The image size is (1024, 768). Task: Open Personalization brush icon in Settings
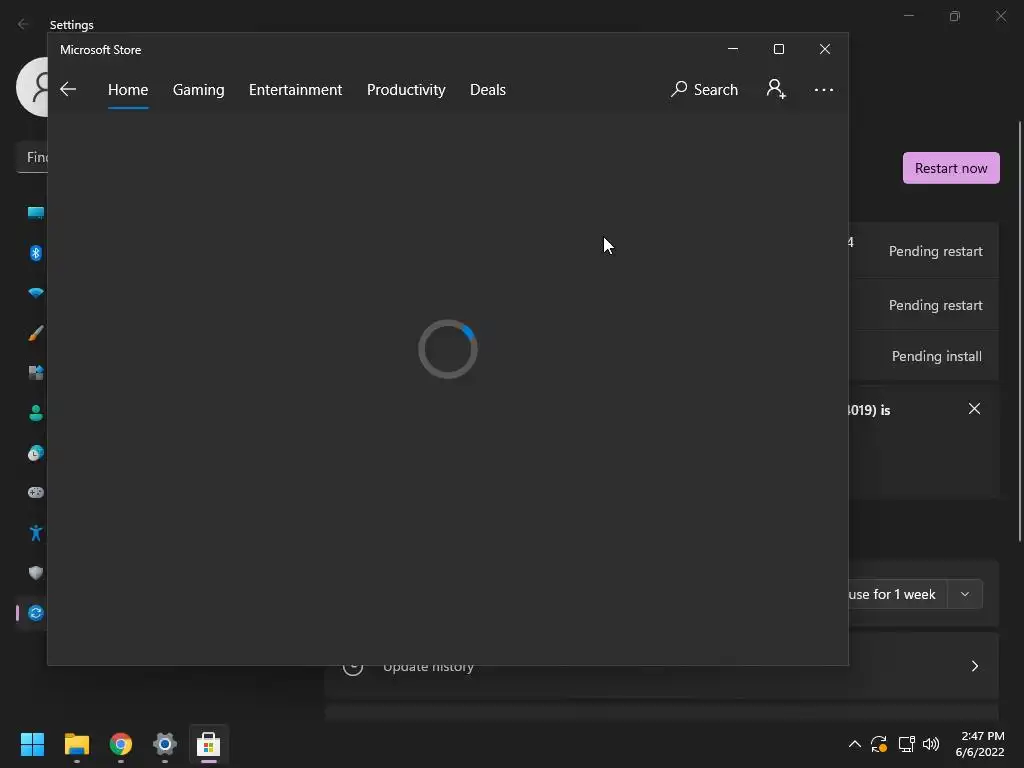coord(35,333)
